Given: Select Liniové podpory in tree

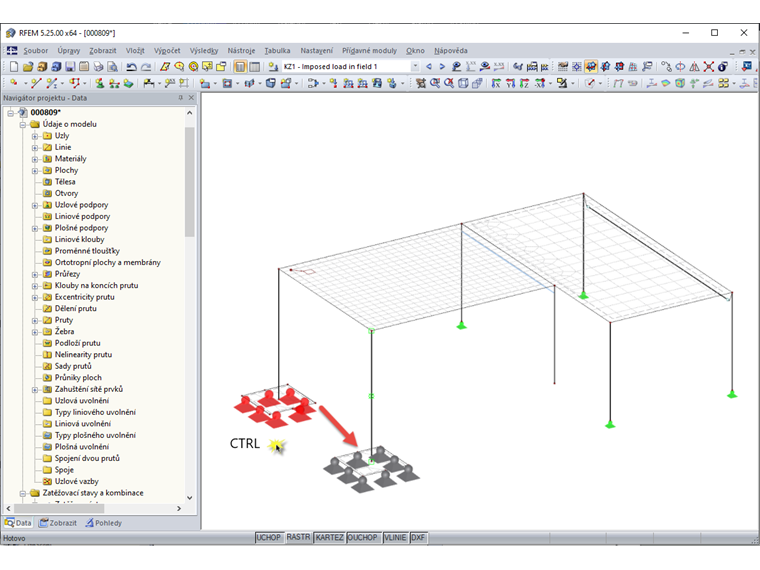Looking at the screenshot, I should pos(82,216).
